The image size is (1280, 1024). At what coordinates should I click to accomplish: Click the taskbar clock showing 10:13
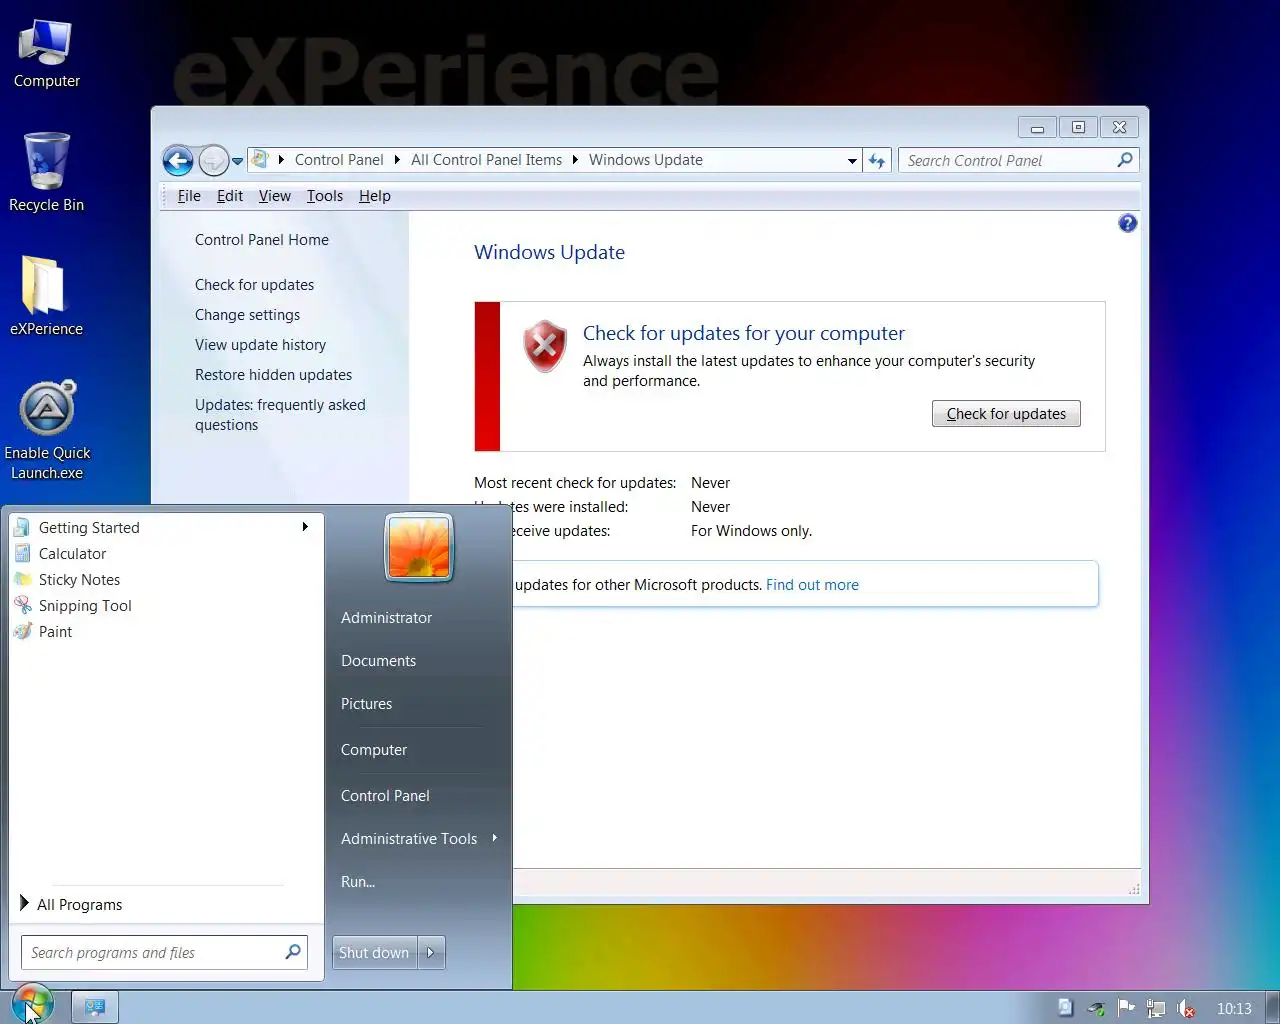tap(1234, 1008)
